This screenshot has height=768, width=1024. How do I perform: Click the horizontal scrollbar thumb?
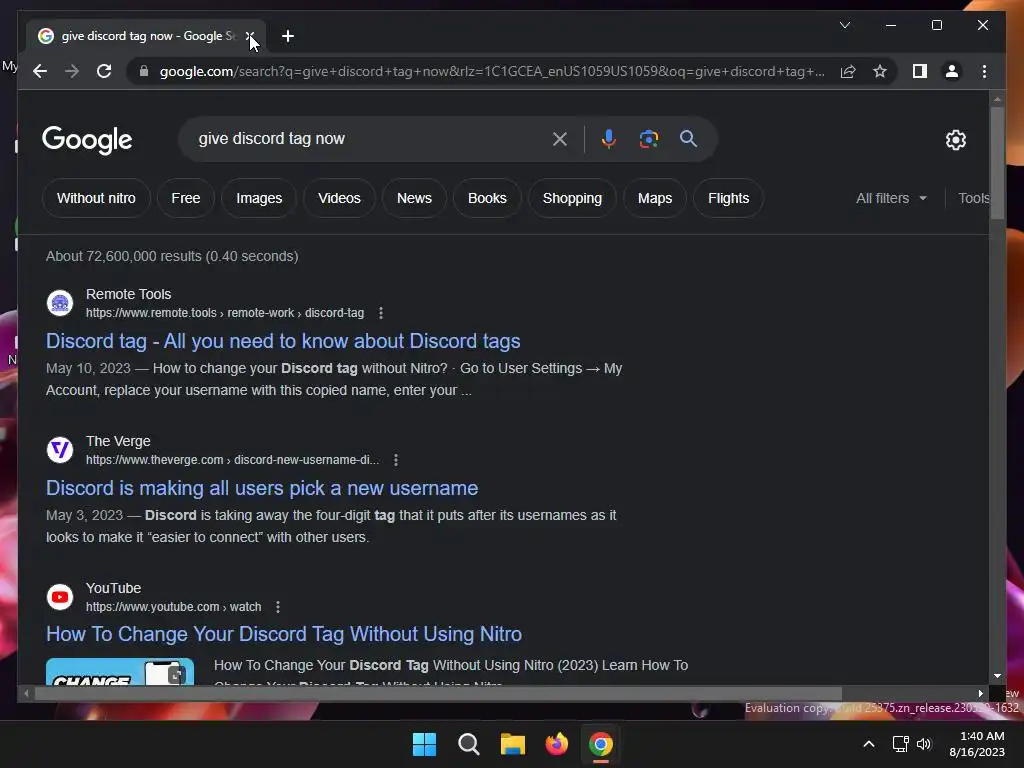438,694
